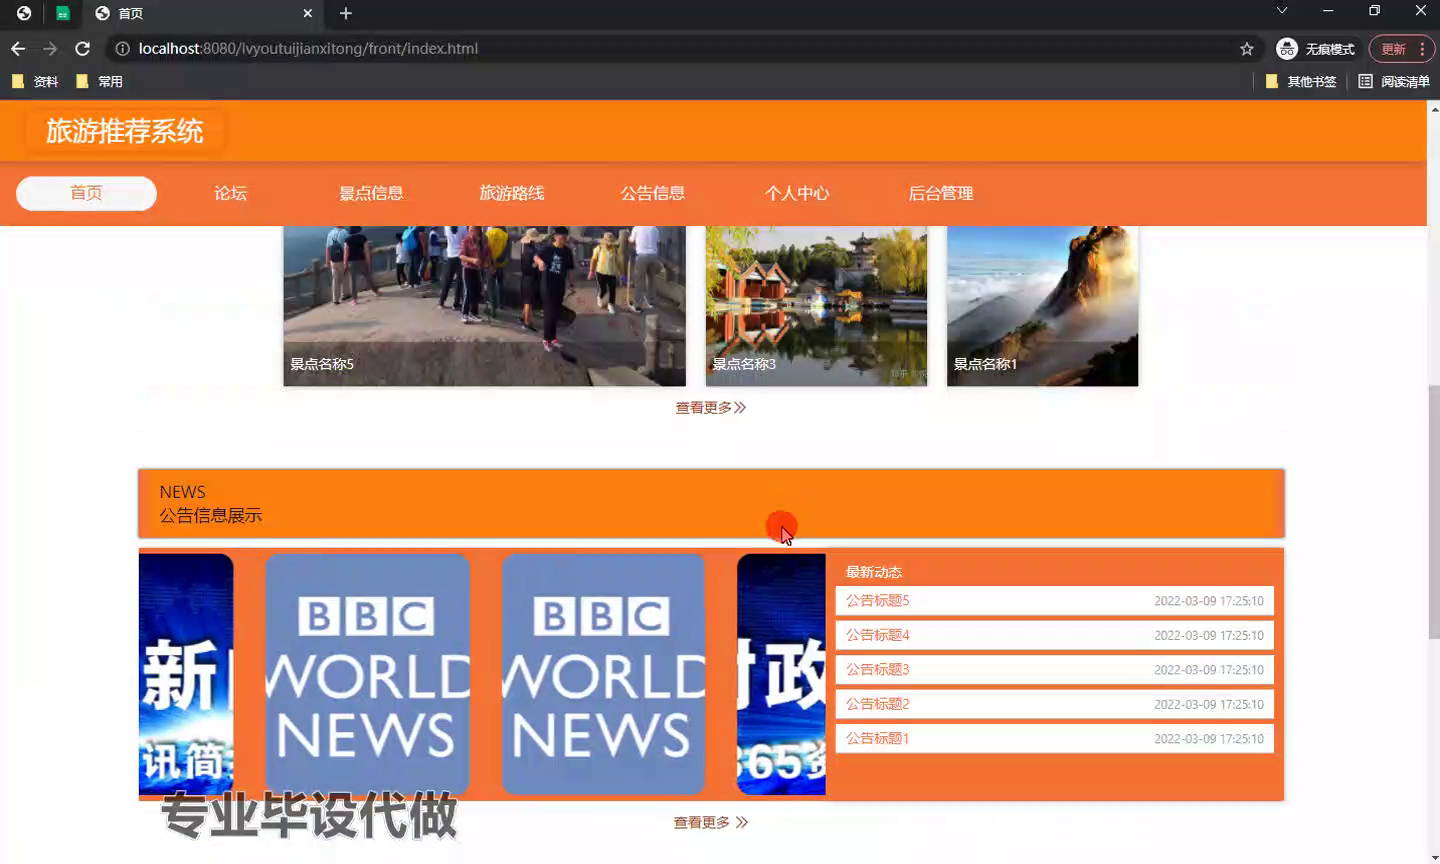Click the timestamp of 公告标题5
The image size is (1440, 864).
tap(1209, 601)
